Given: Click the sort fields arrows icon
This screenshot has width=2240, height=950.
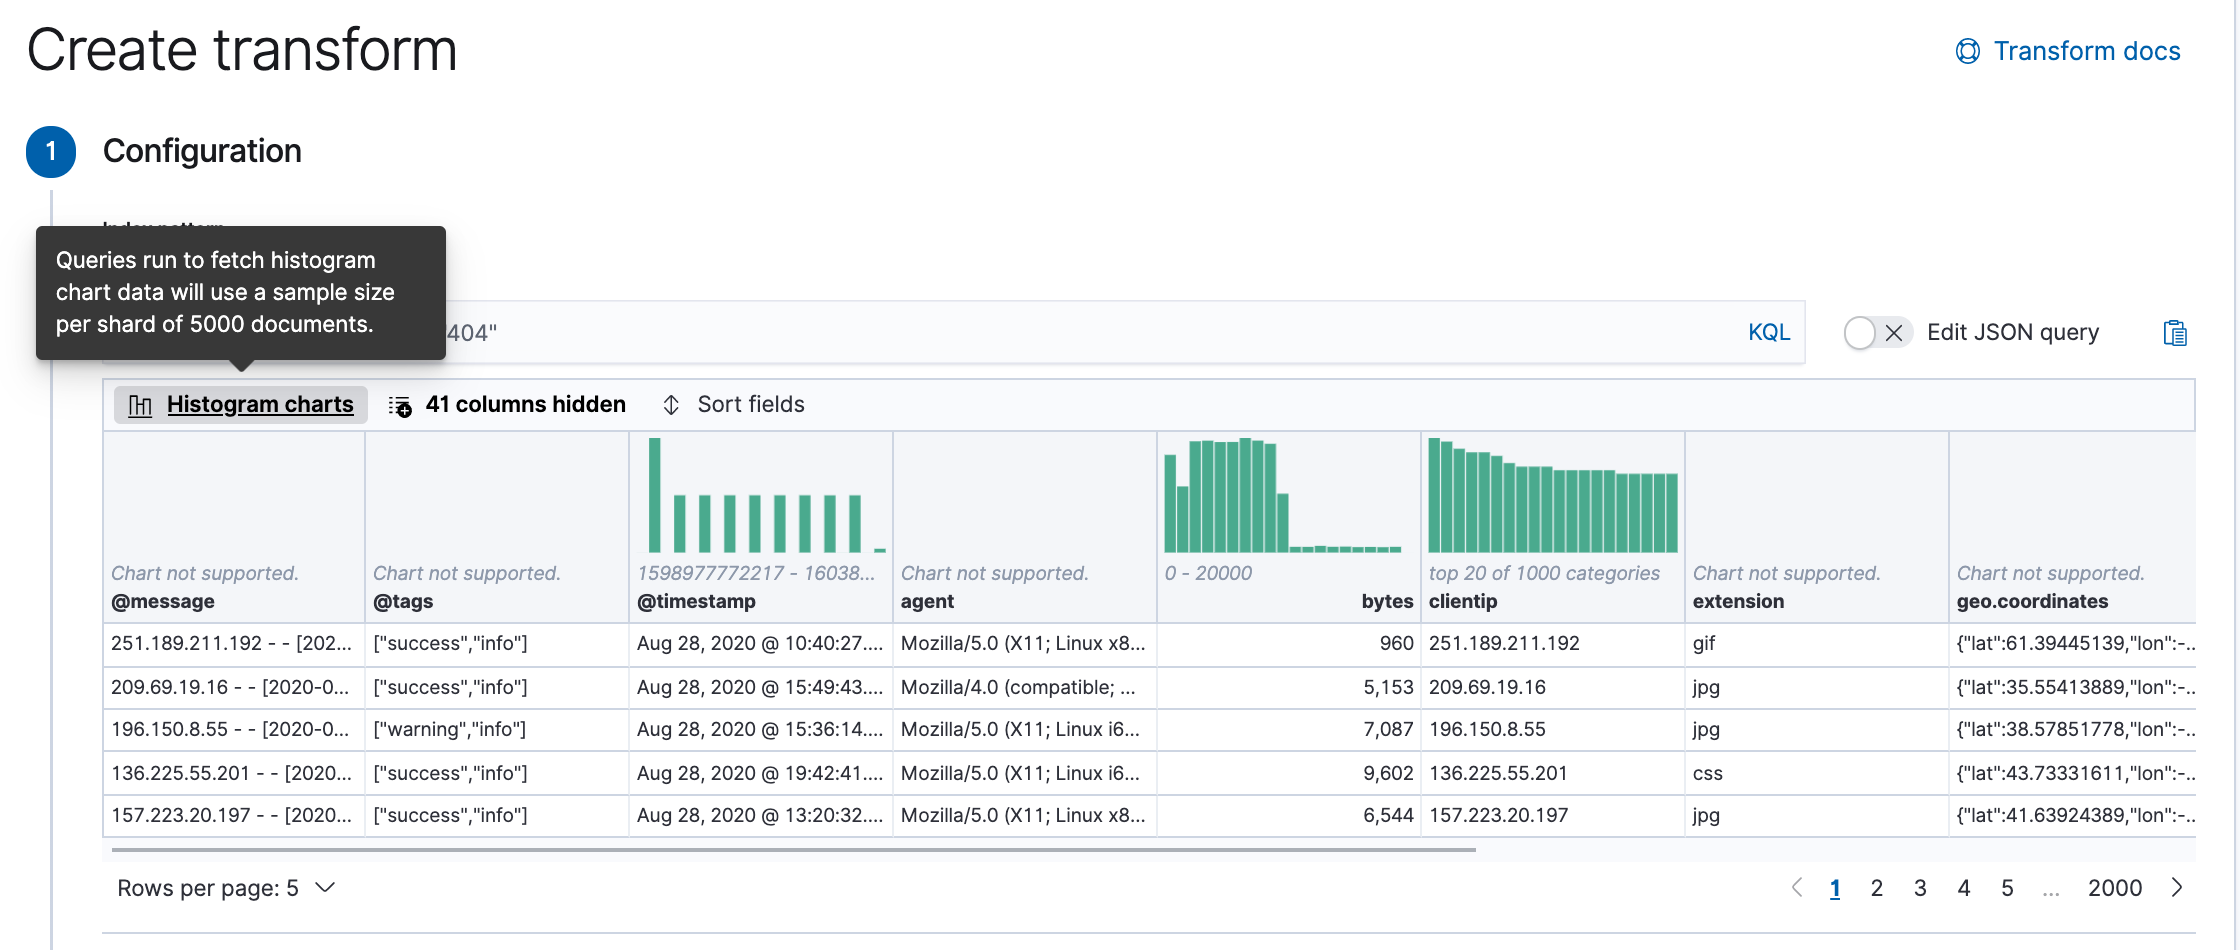Looking at the screenshot, I should pyautogui.click(x=671, y=405).
